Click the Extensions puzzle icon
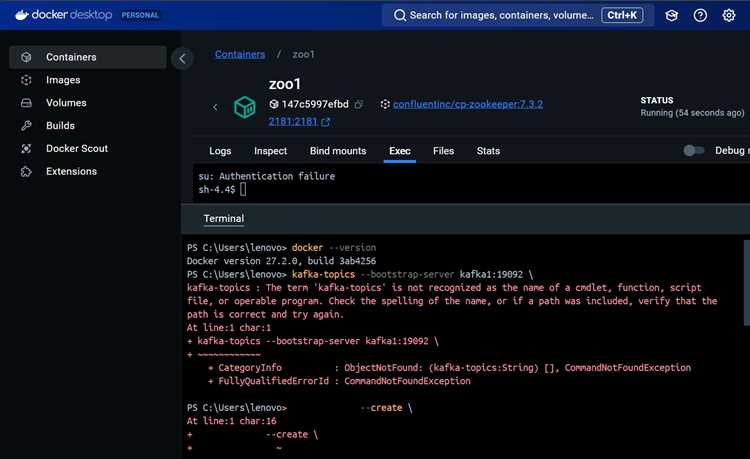Screen dimensions: 750x459 26,171
